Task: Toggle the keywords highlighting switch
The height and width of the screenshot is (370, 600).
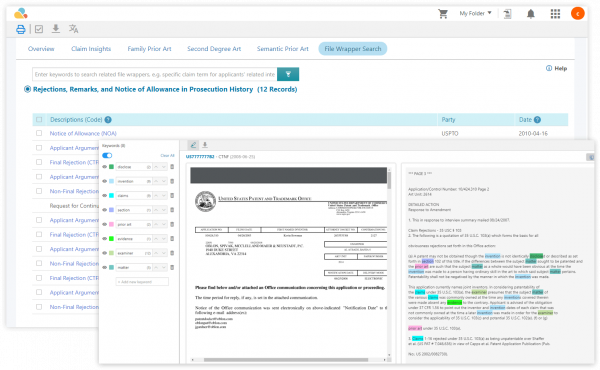Action: [x=107, y=155]
